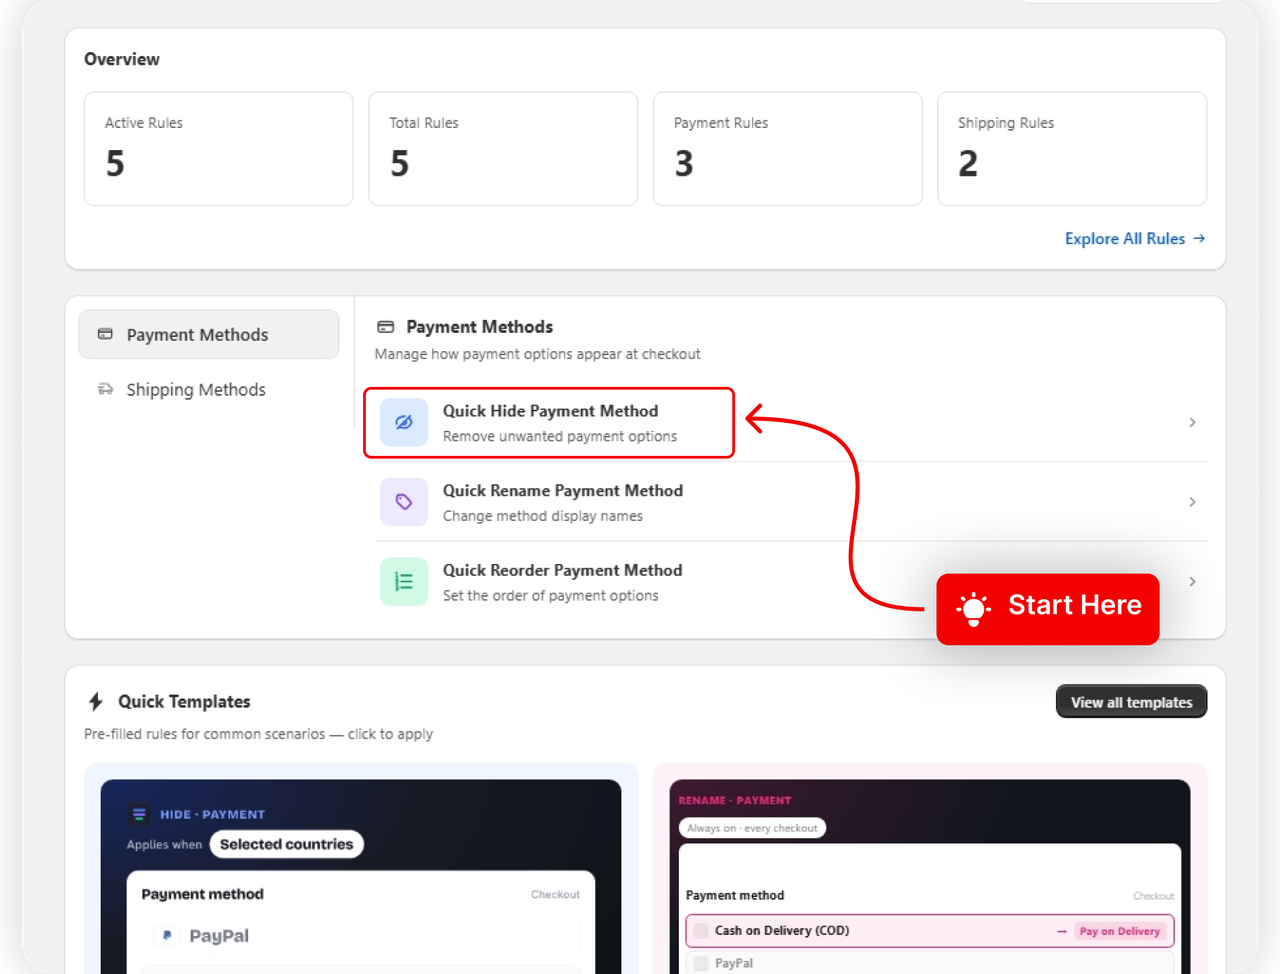1280x974 pixels.
Task: Open Quick Rename Payment Method option
Action: 791,502
